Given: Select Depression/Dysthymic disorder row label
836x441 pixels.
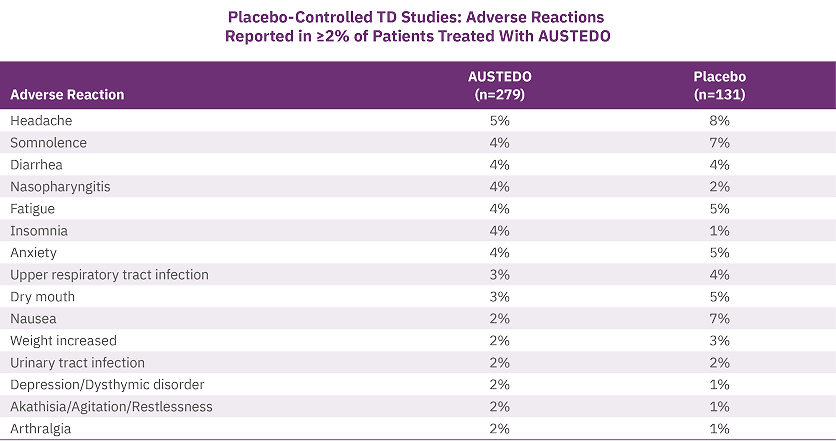Looking at the screenshot, I should (107, 384).
